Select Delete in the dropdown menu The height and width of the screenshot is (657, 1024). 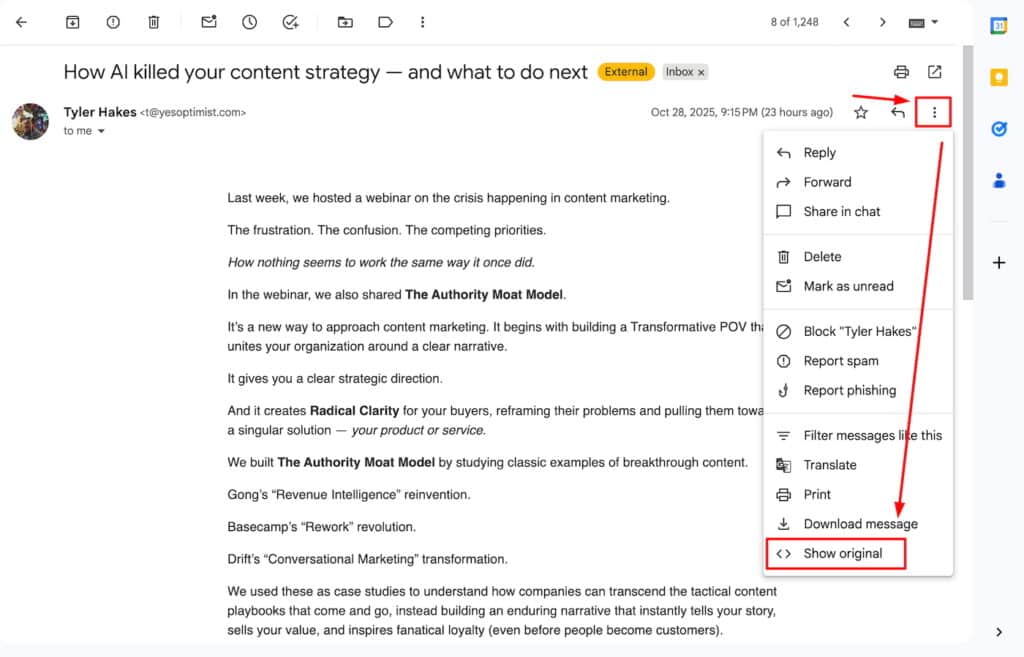click(x=857, y=257)
